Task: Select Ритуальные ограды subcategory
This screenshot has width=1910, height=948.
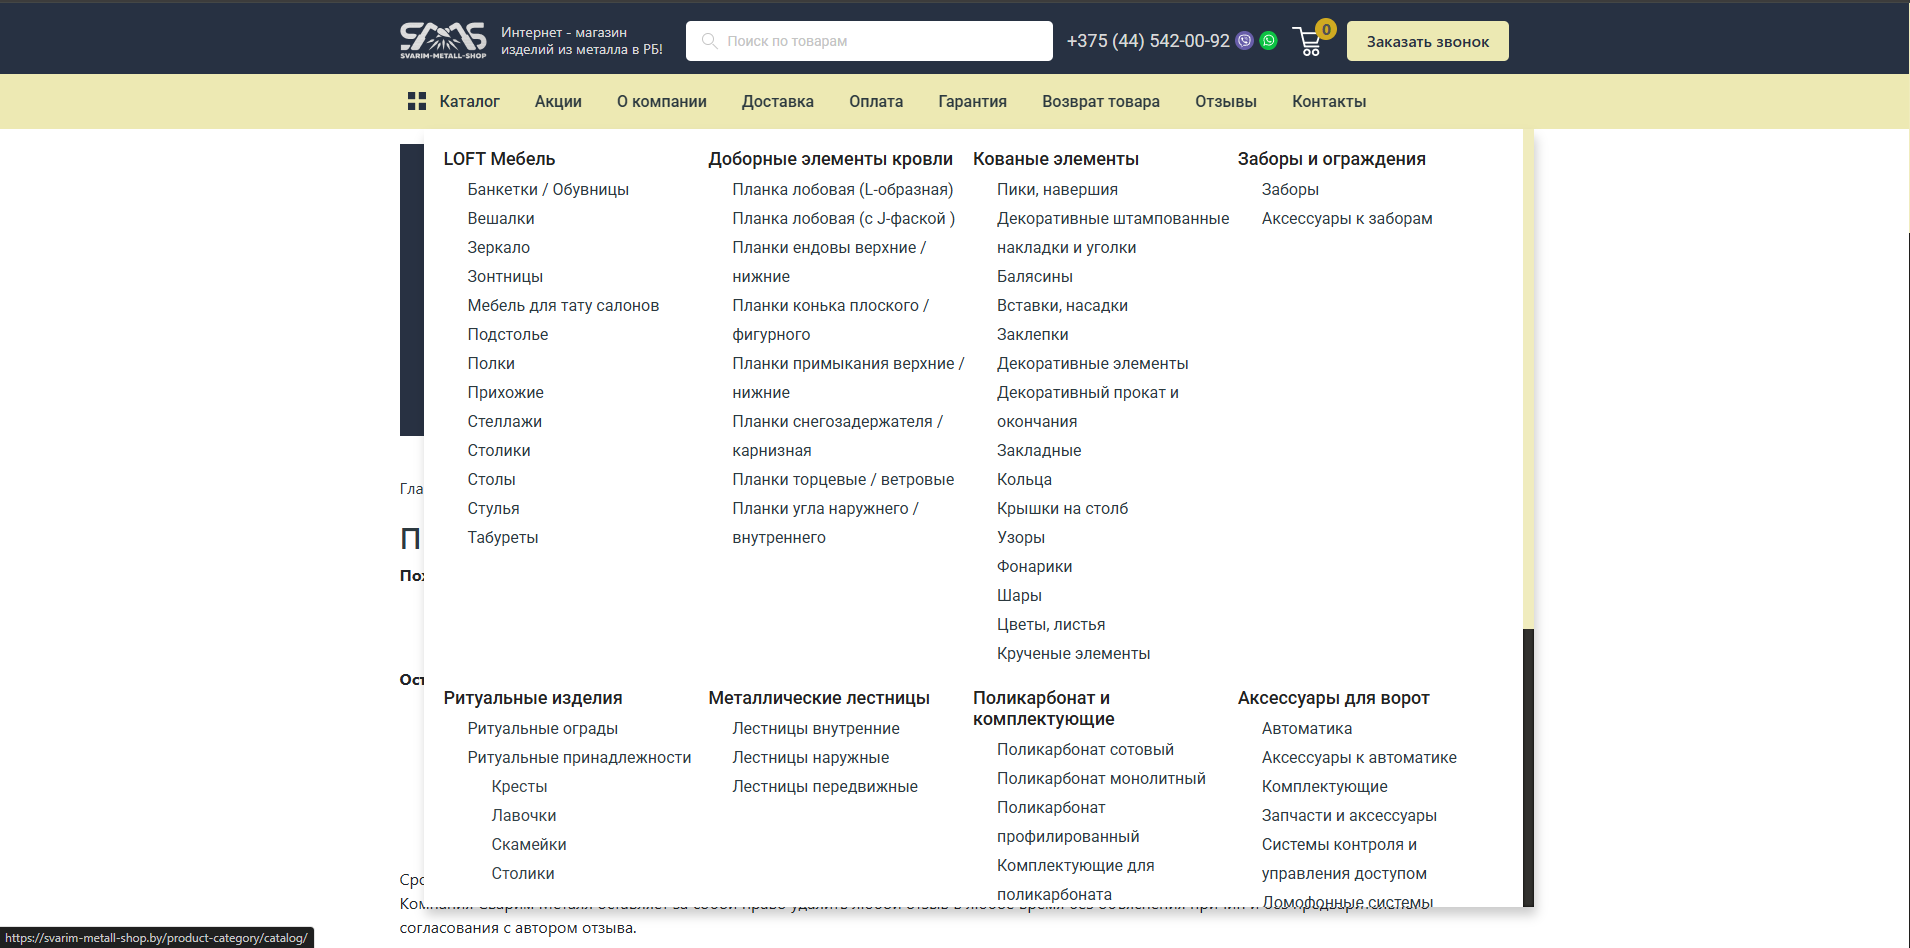Action: pyautogui.click(x=543, y=728)
